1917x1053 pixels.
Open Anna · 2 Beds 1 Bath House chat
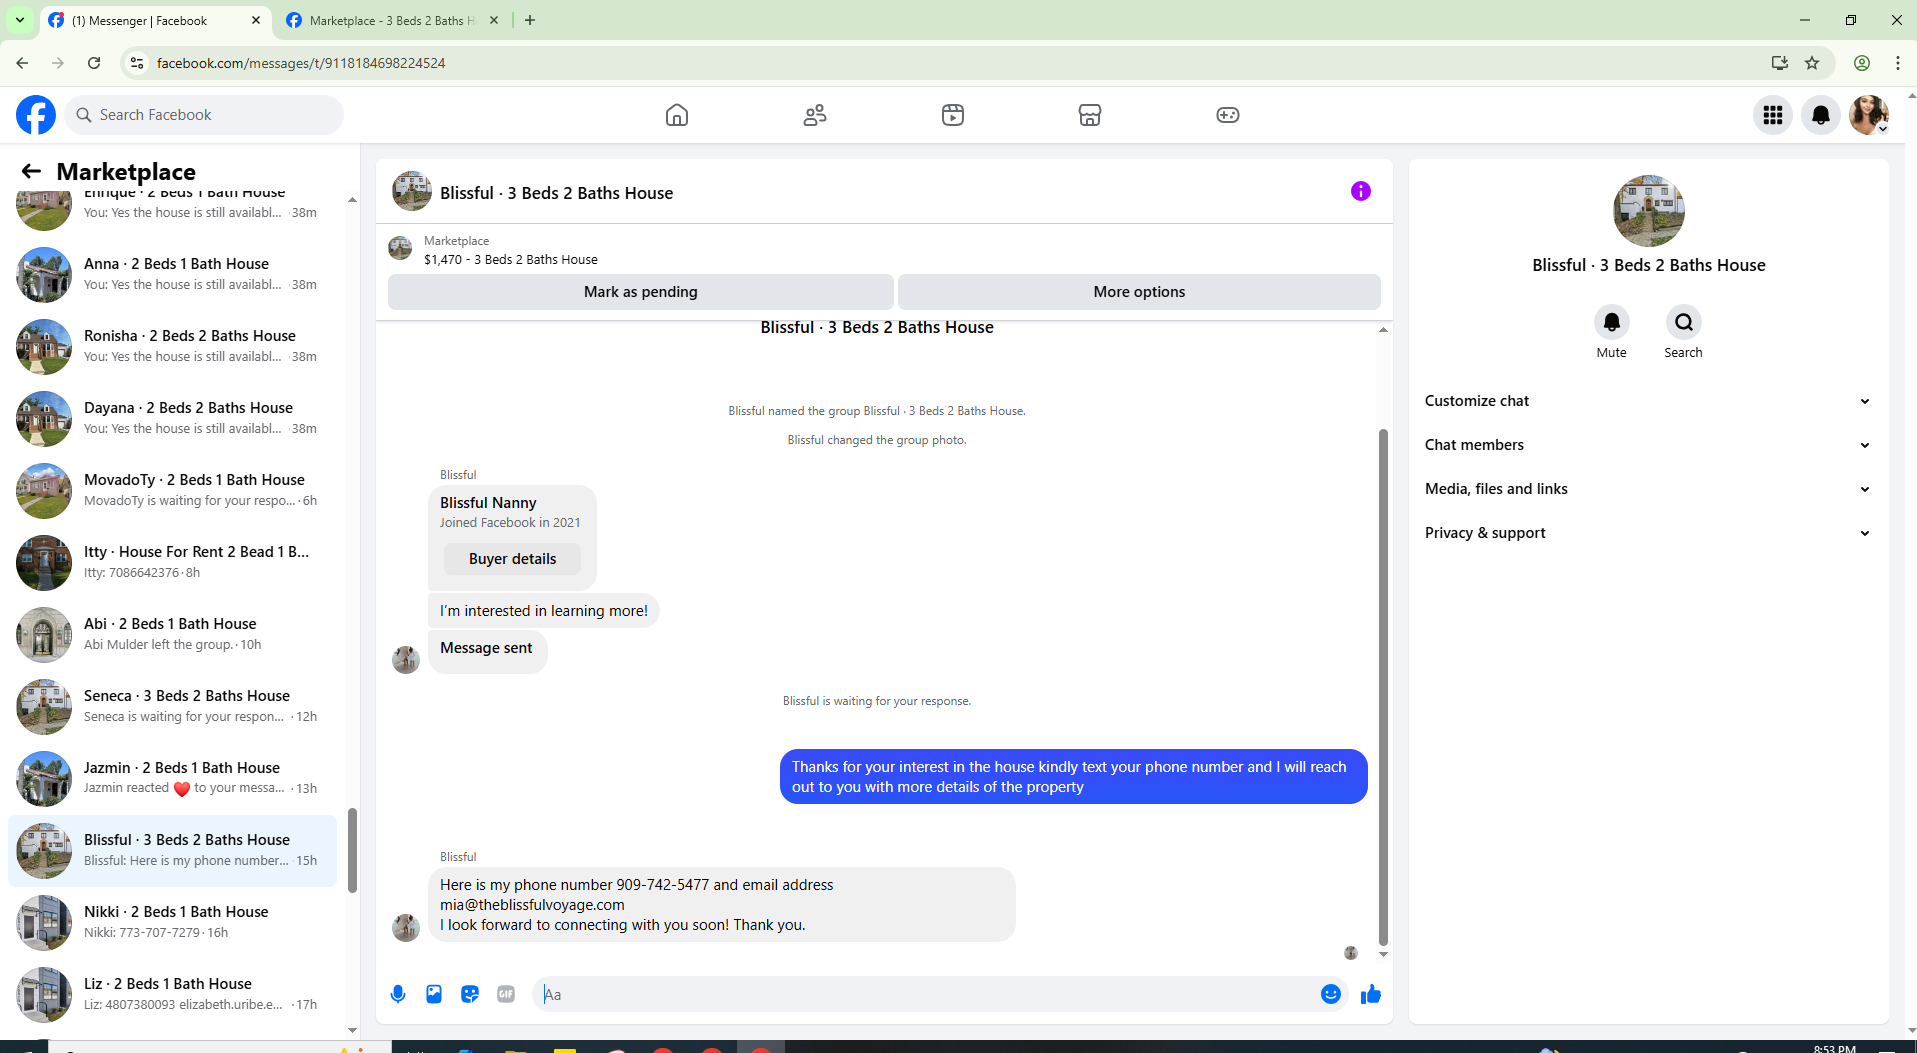pyautogui.click(x=173, y=274)
